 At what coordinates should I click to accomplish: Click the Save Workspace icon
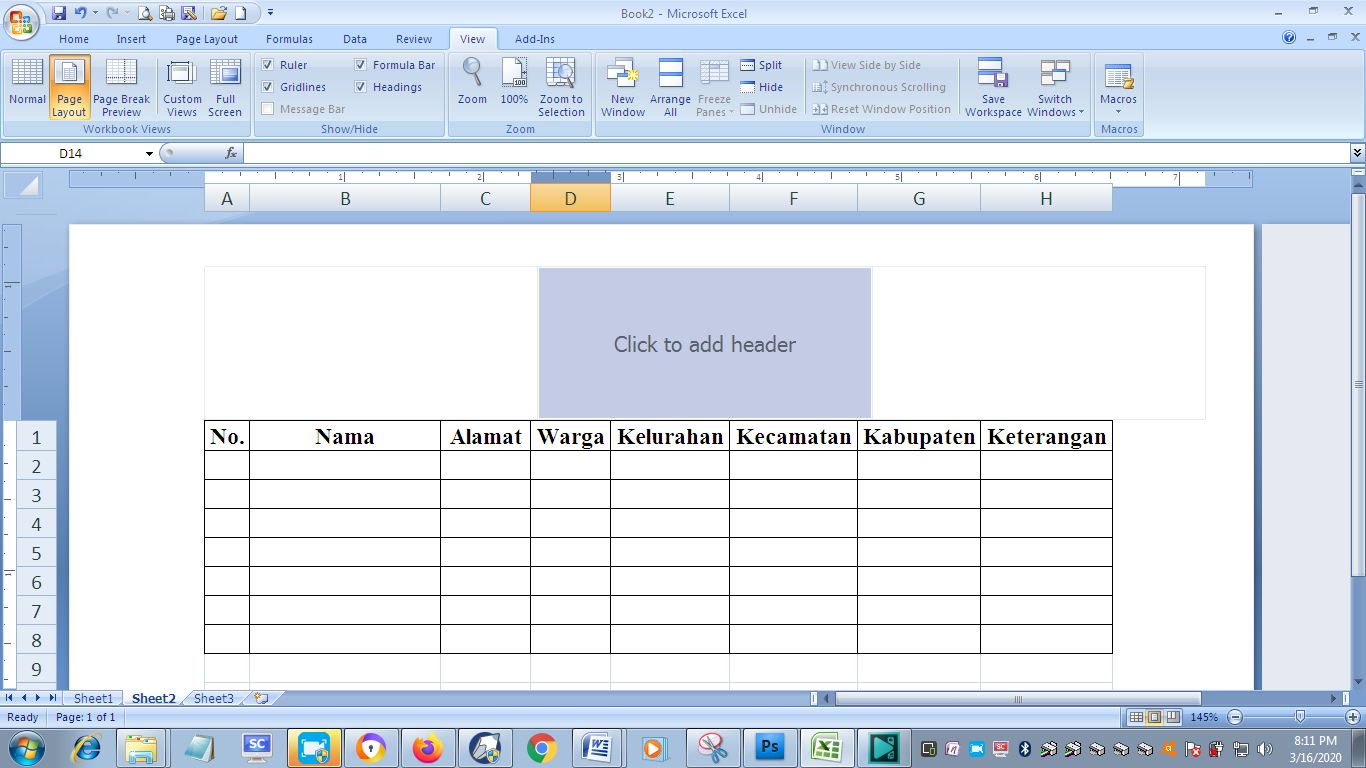click(x=993, y=87)
